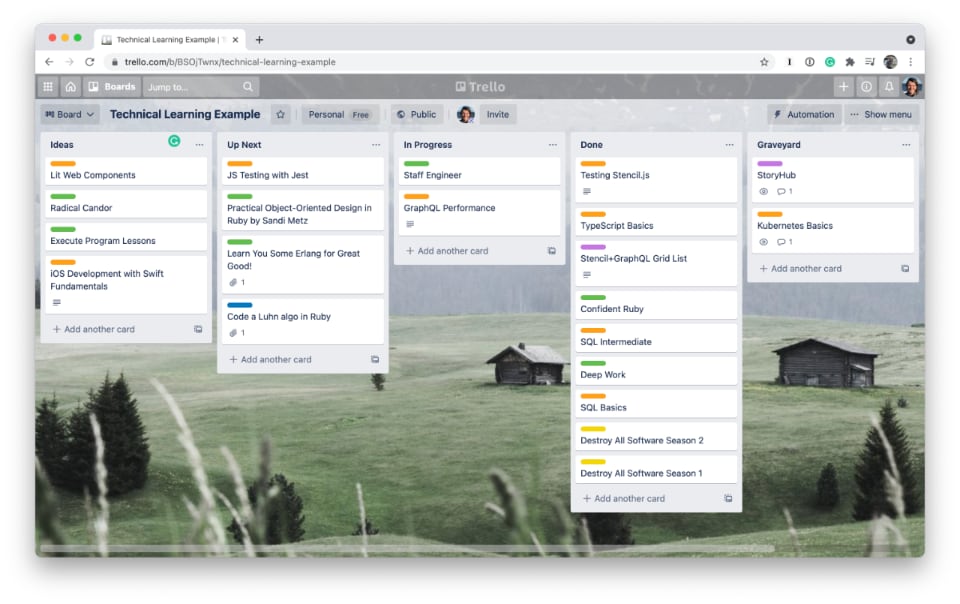Open iOS Development with Swift Fundamentals card
Screen dimensions: 960x604
click(126, 285)
